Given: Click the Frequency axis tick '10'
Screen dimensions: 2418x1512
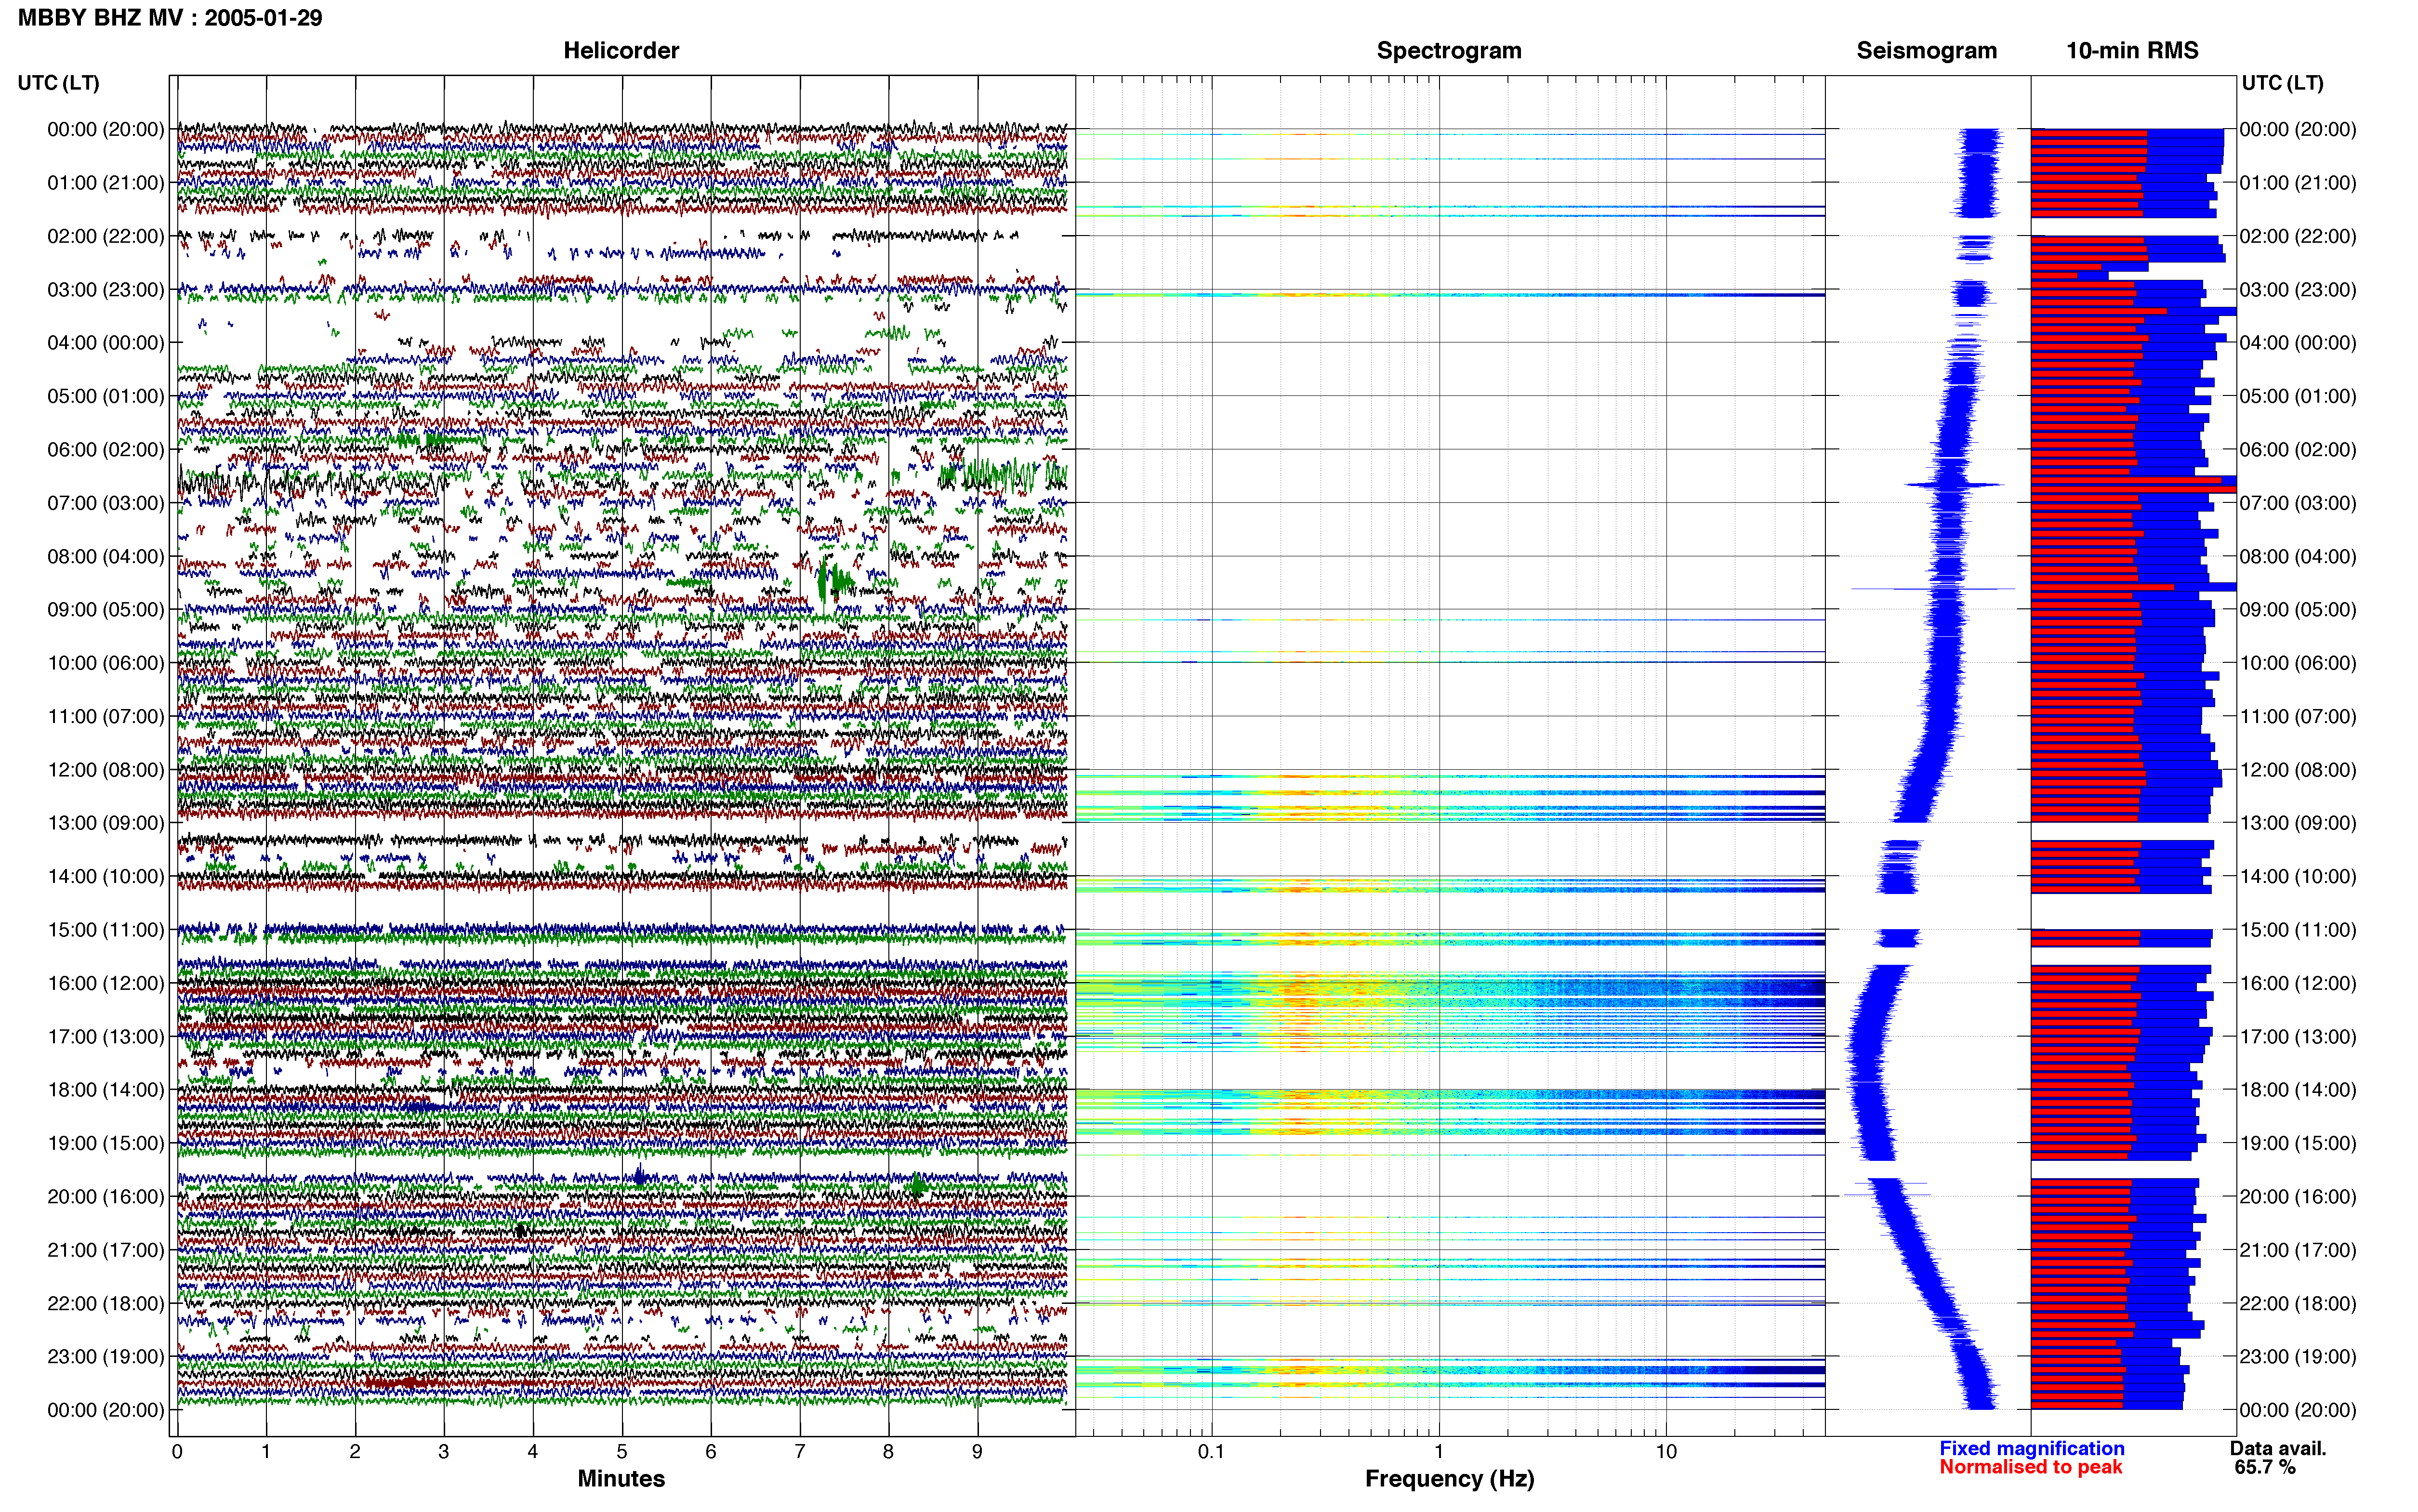Looking at the screenshot, I should 1666,1452.
